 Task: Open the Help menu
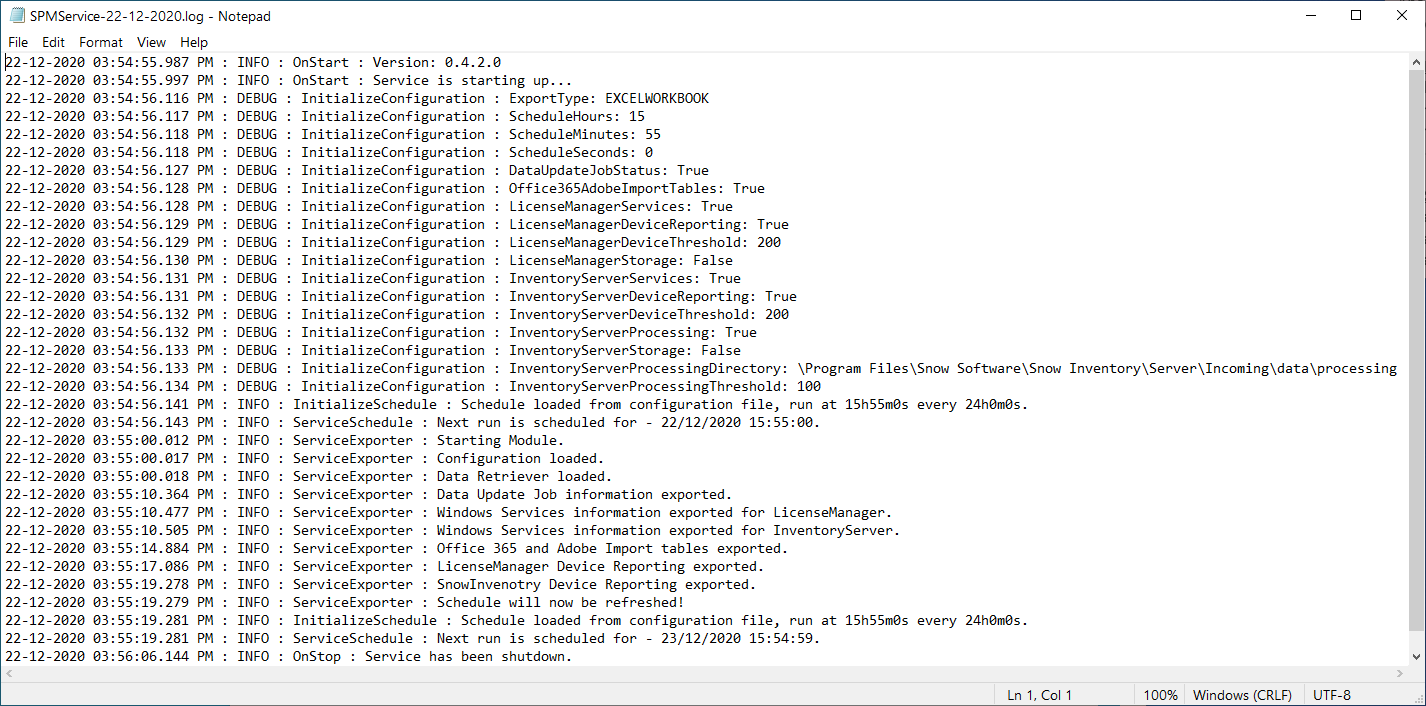point(194,42)
